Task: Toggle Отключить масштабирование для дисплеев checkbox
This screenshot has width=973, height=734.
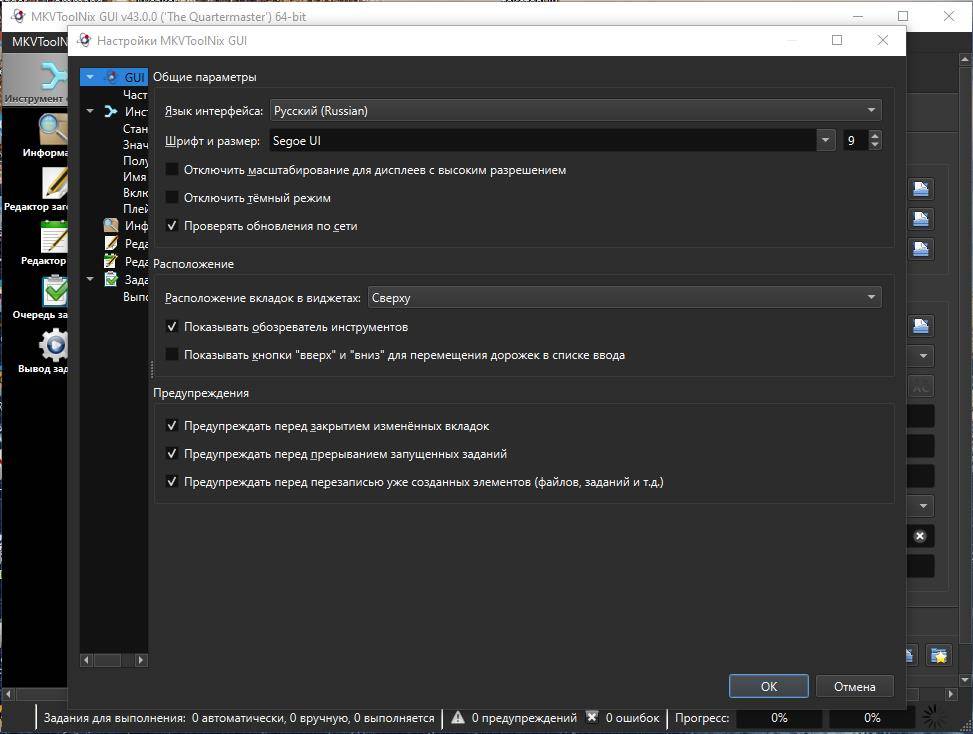Action: coord(172,169)
